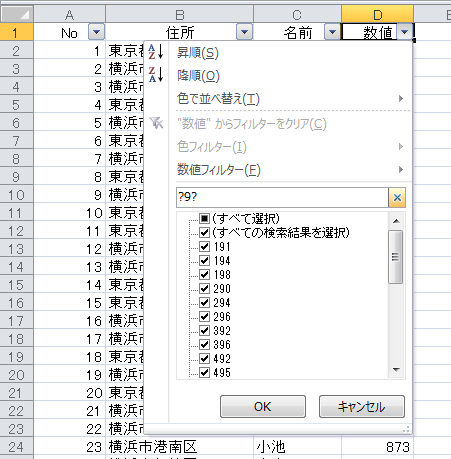Screen dimensions: 451x459
Task: Click the search field containing ?9?
Action: tap(282, 197)
